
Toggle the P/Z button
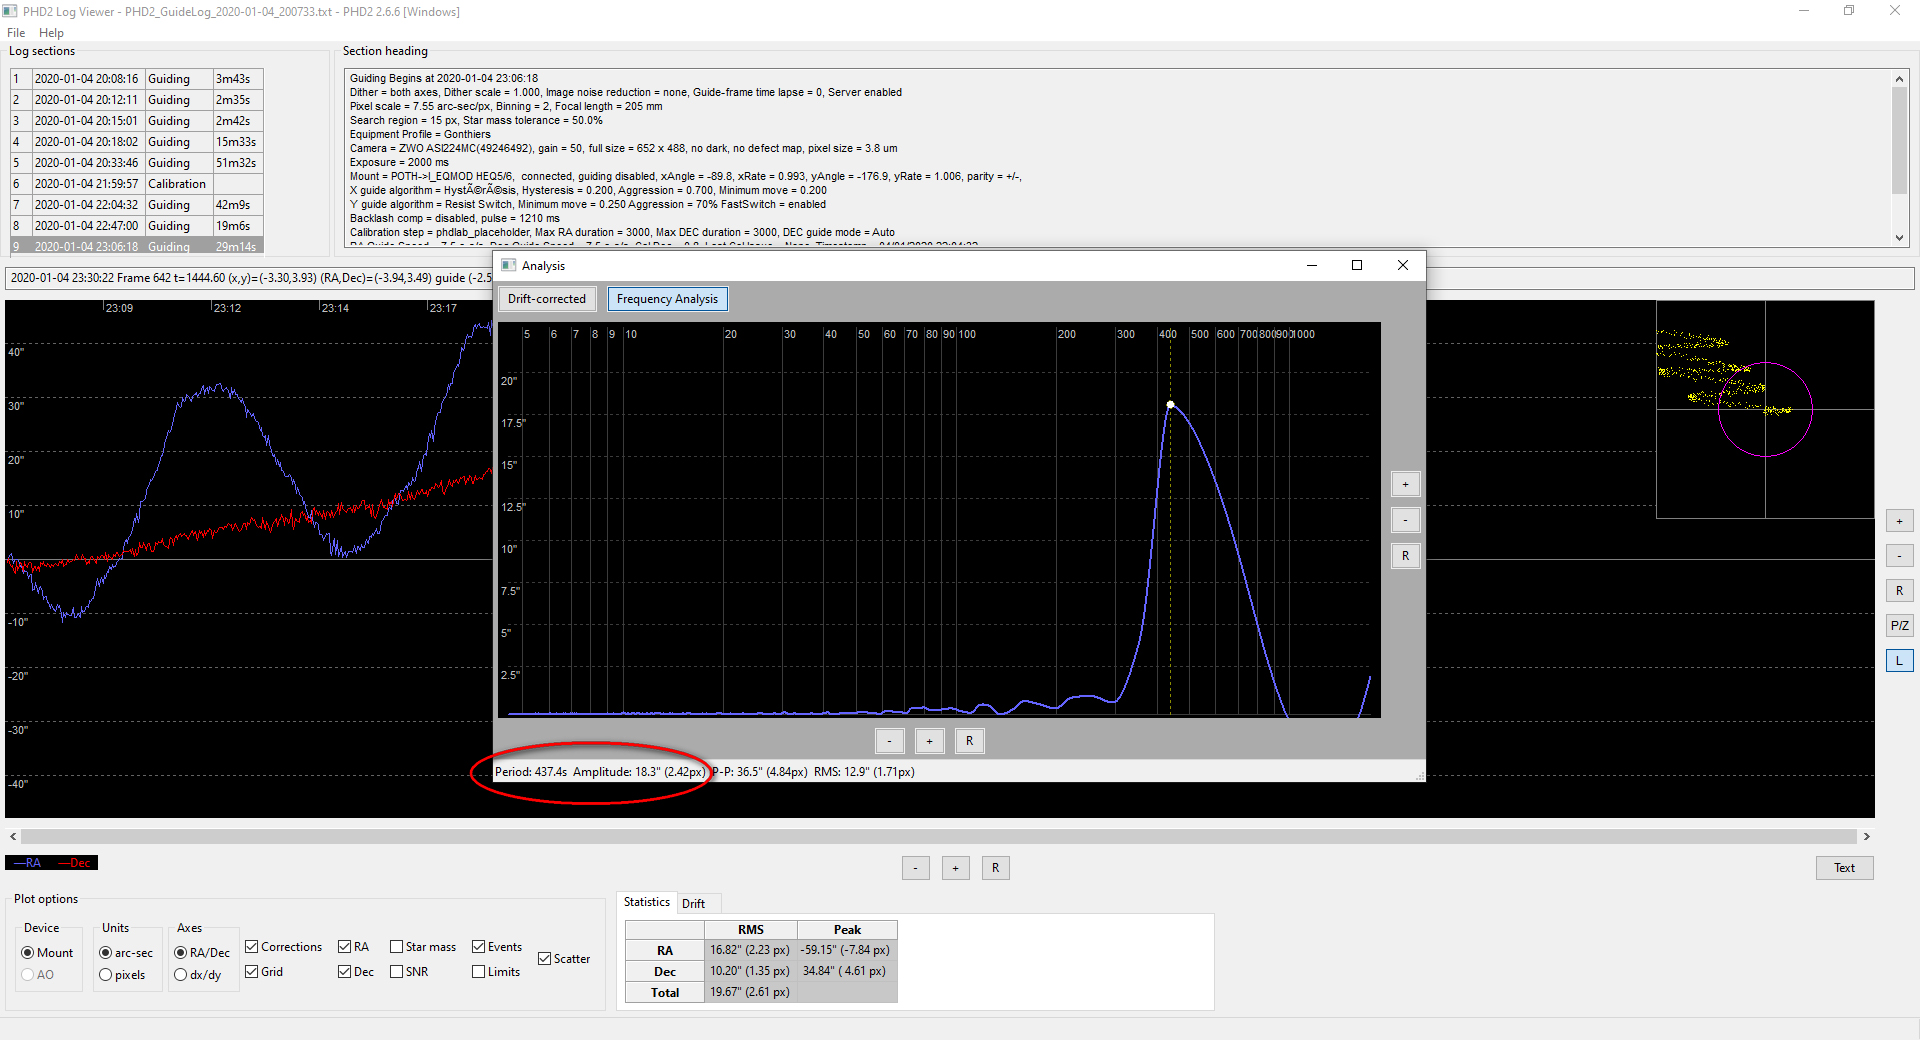coord(1899,626)
